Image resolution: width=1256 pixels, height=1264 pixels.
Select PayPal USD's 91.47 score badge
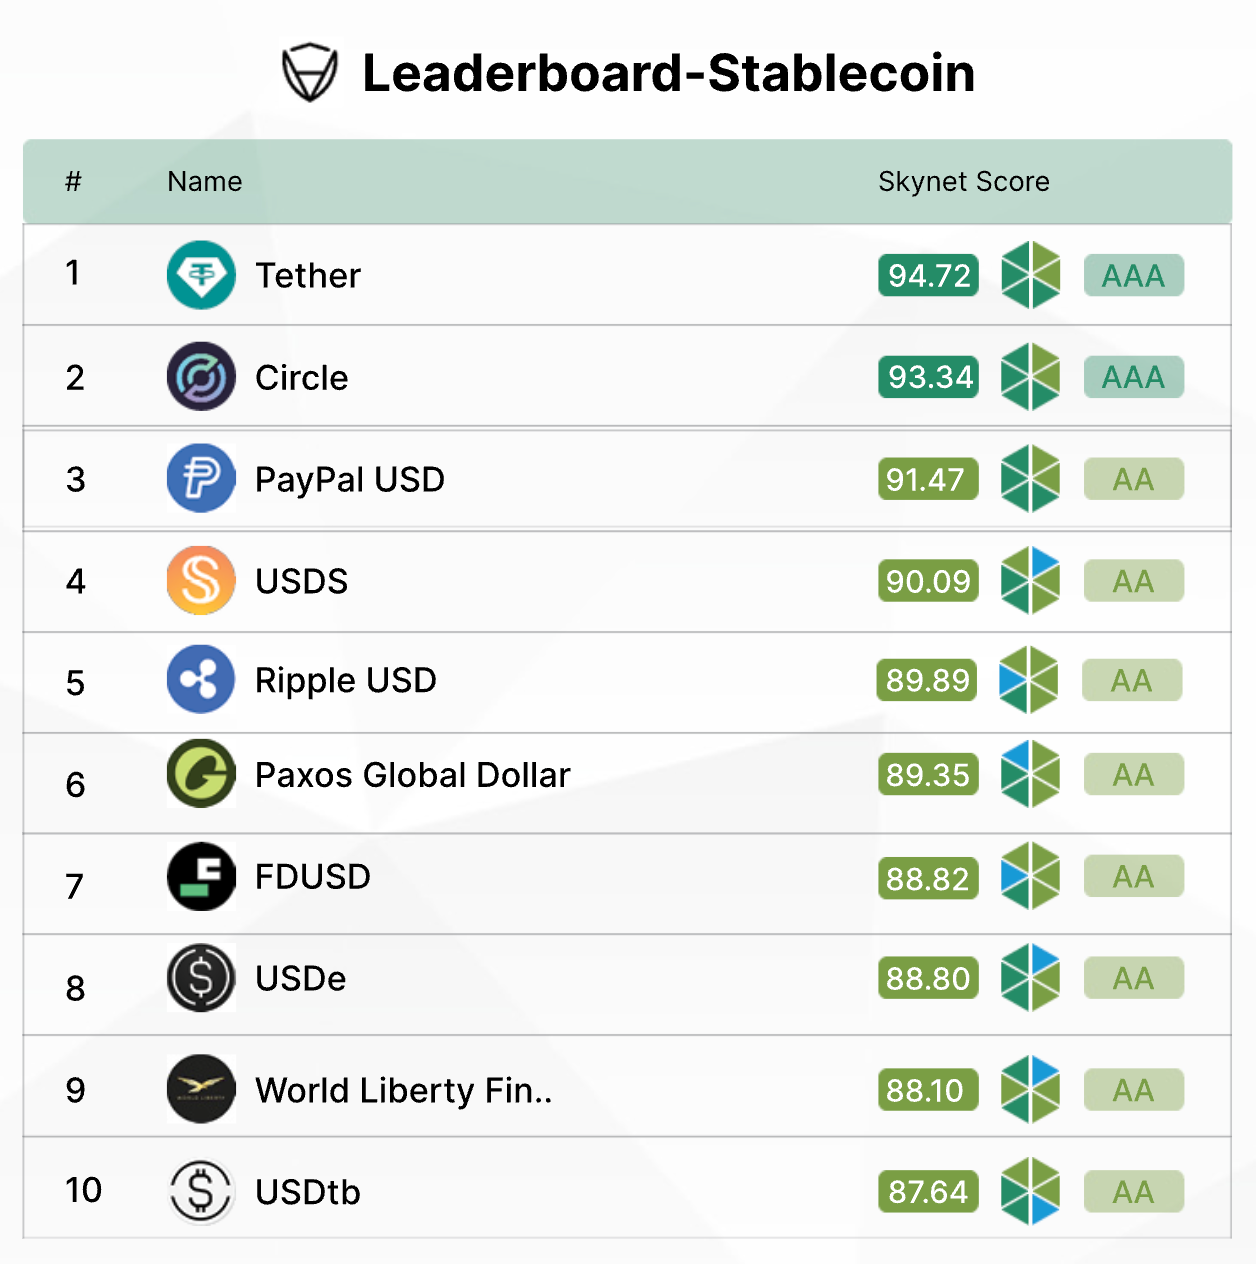coord(927,479)
